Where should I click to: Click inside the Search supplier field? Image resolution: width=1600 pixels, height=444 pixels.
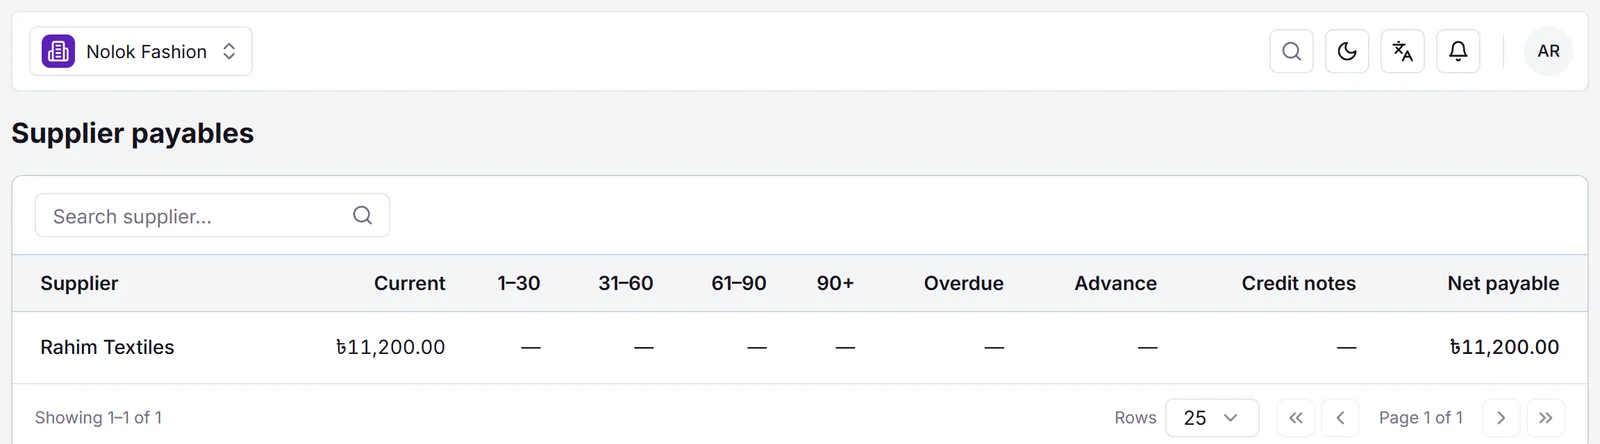point(212,216)
